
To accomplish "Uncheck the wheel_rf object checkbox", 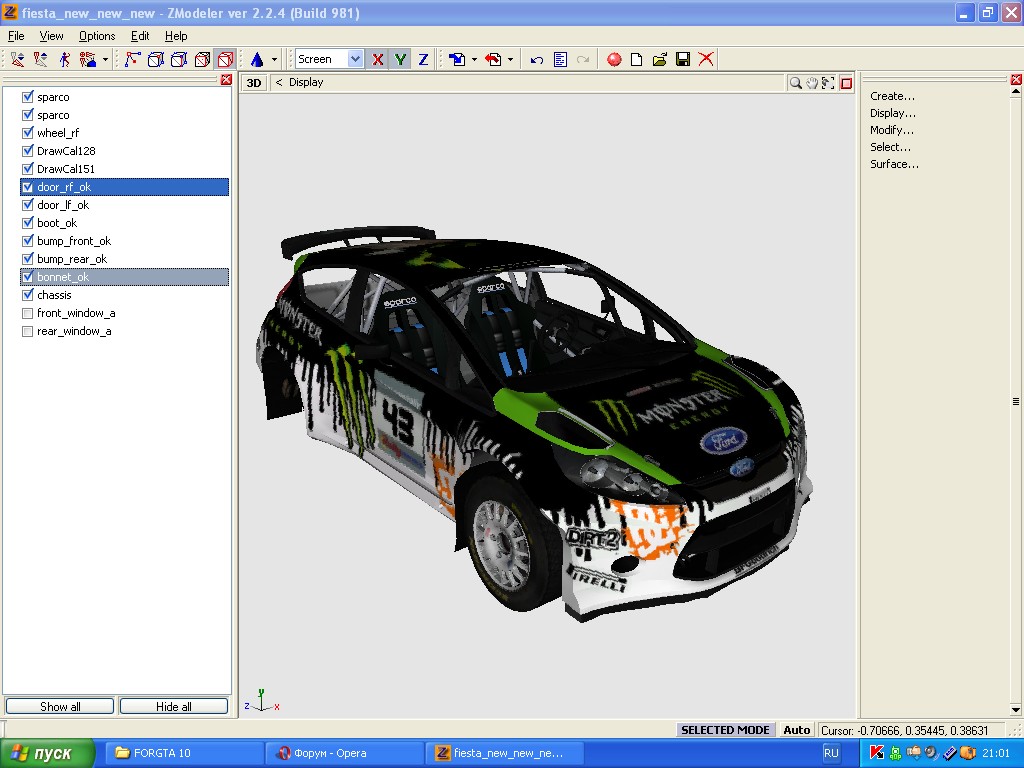I will [x=27, y=133].
